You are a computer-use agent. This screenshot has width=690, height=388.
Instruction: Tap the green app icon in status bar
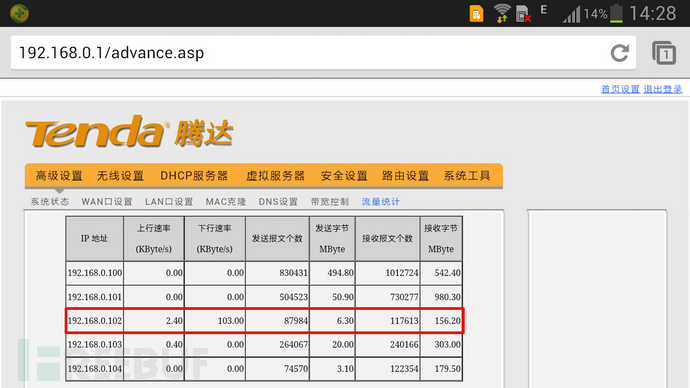(x=19, y=13)
